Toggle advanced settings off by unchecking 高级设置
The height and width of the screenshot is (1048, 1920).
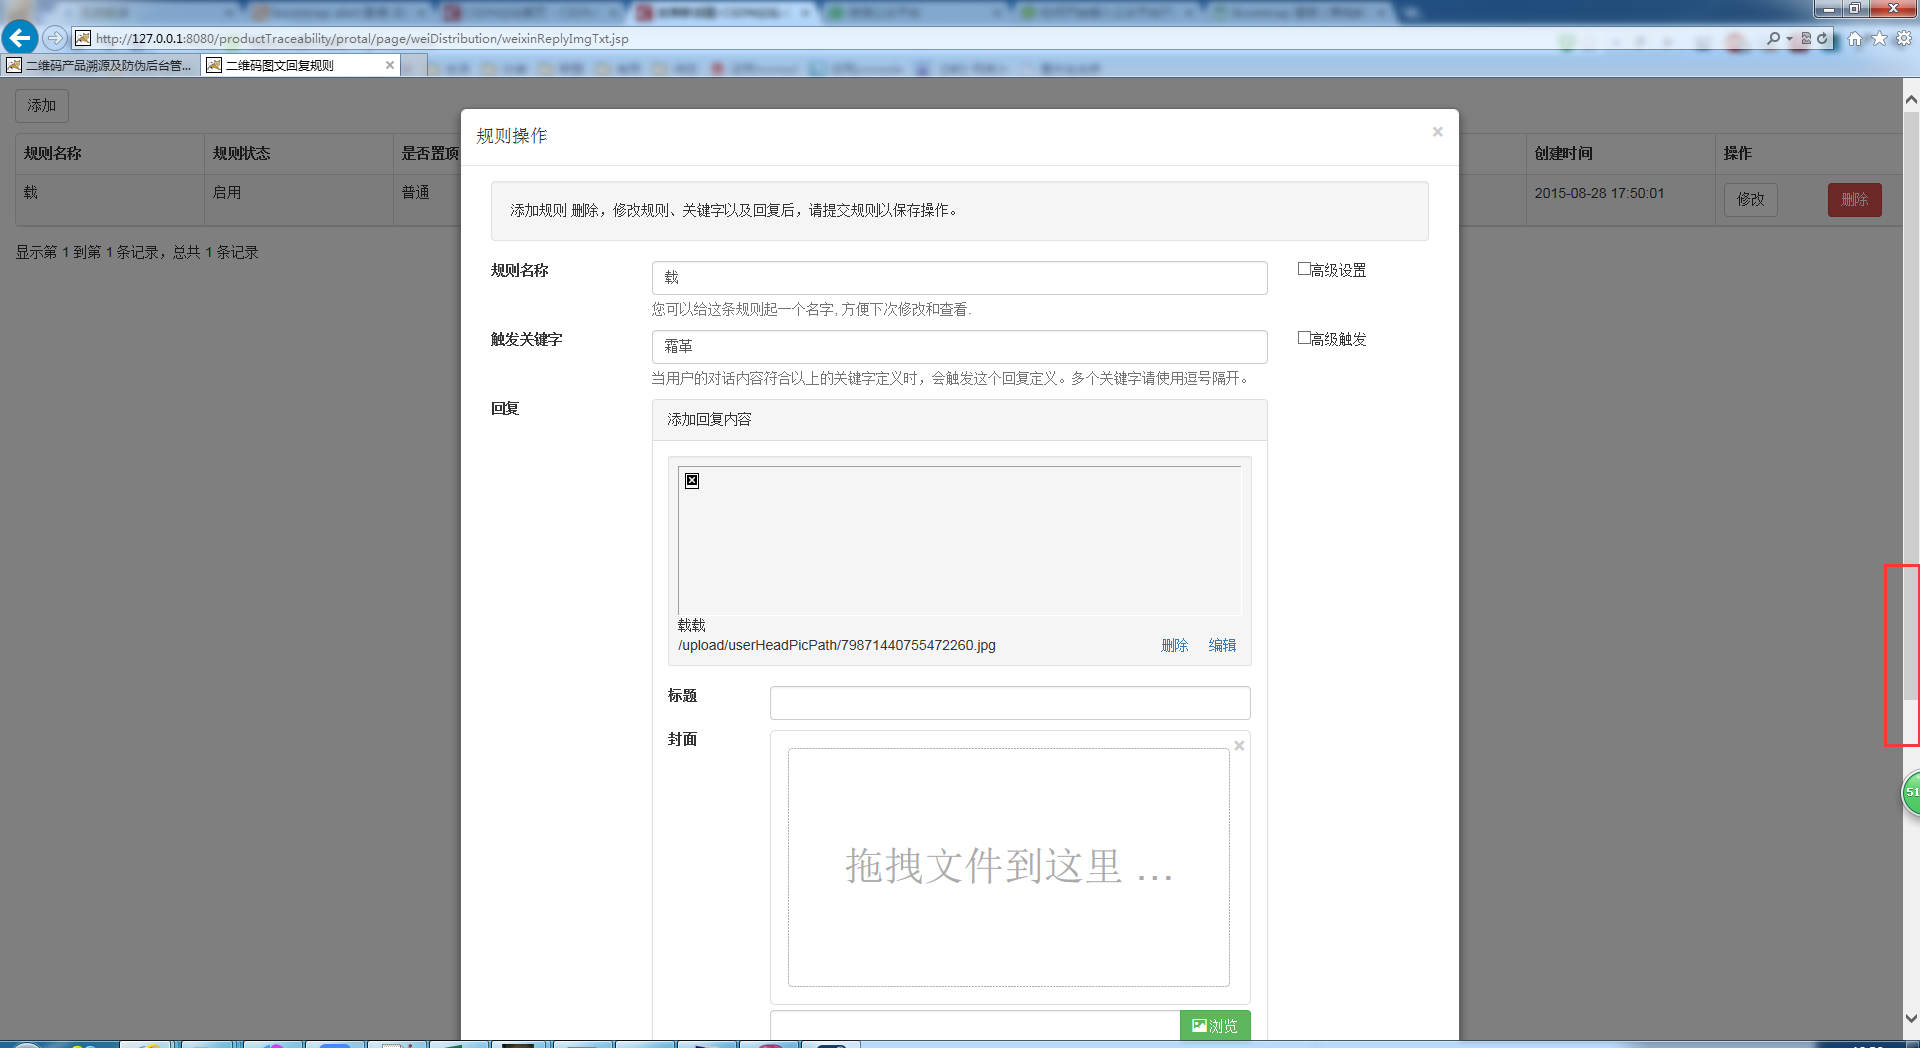(x=1303, y=268)
